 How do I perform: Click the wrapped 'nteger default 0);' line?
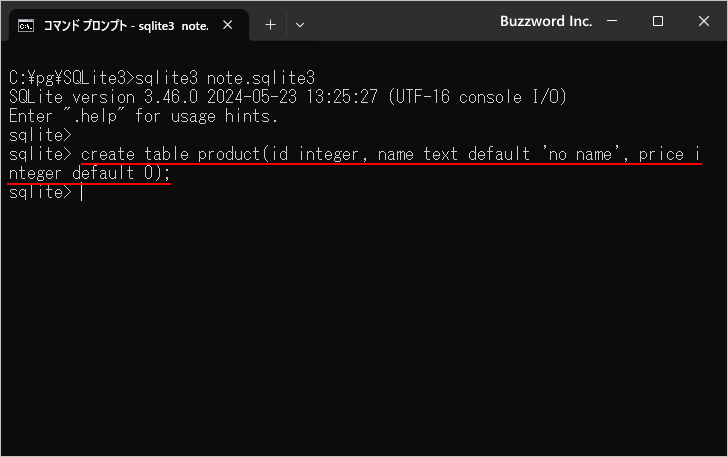[x=90, y=173]
